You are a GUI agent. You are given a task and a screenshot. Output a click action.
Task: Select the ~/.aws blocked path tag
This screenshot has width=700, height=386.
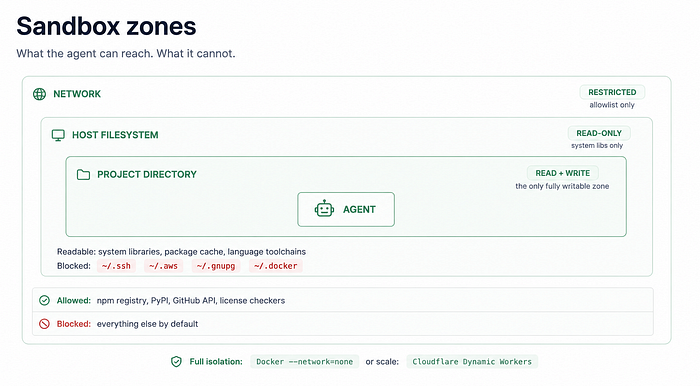pos(163,266)
